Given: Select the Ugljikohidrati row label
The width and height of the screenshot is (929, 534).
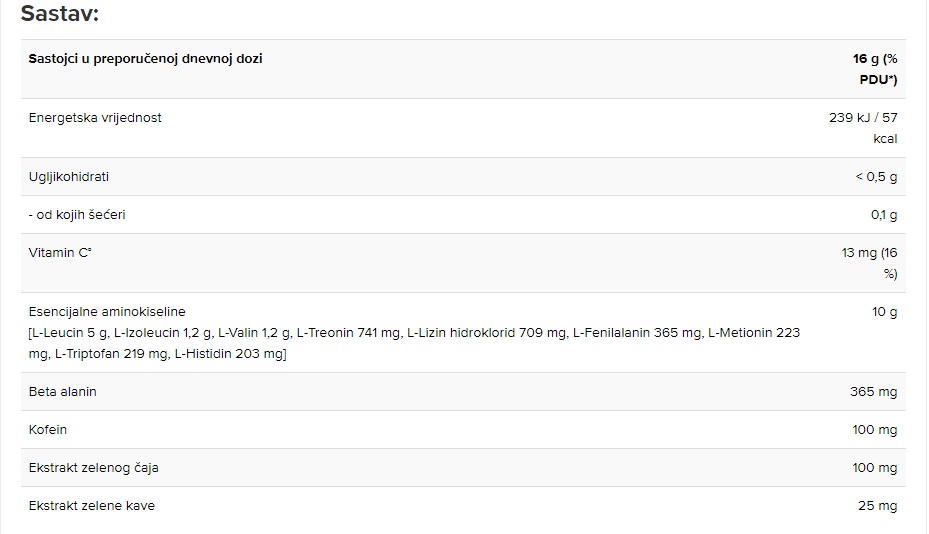Looking at the screenshot, I should tap(69, 177).
